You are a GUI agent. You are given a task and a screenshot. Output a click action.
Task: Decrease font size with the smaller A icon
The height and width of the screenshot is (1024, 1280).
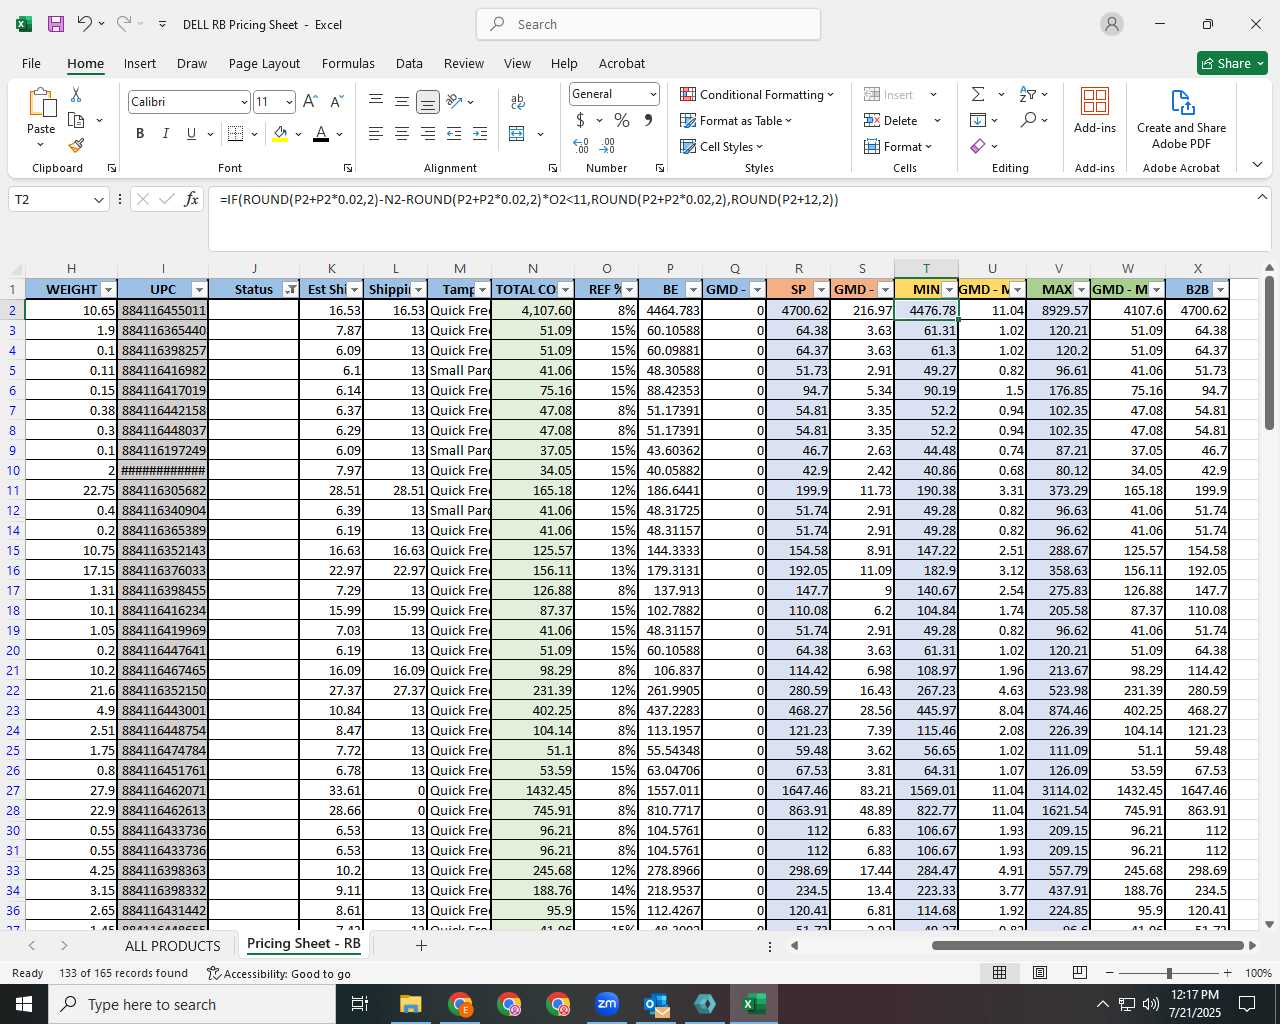(x=336, y=102)
